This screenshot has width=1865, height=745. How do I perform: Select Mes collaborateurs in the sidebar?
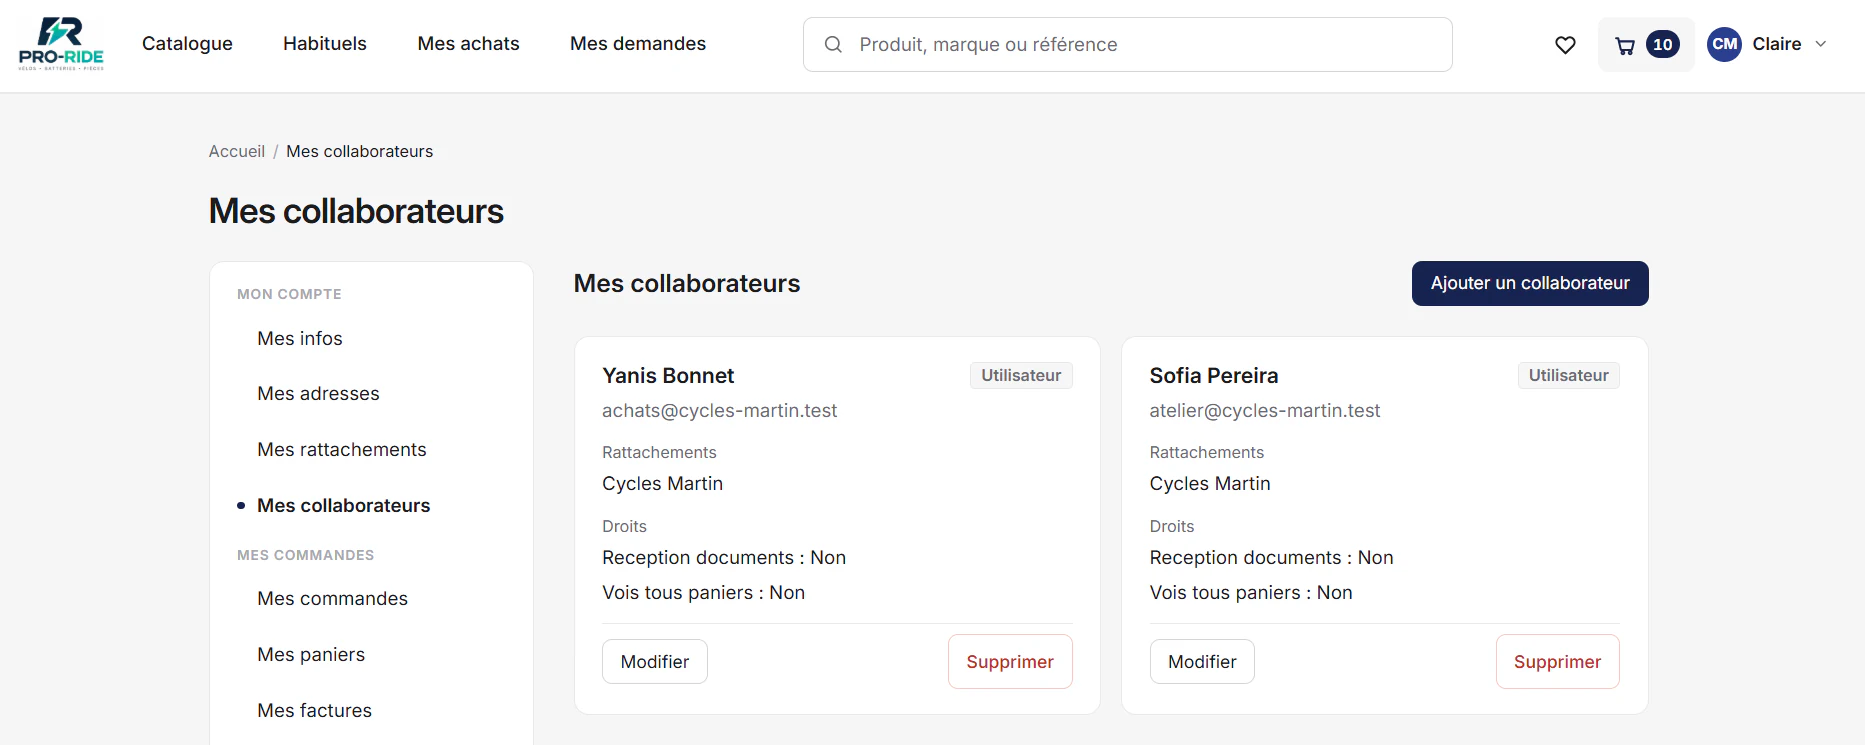point(344,506)
